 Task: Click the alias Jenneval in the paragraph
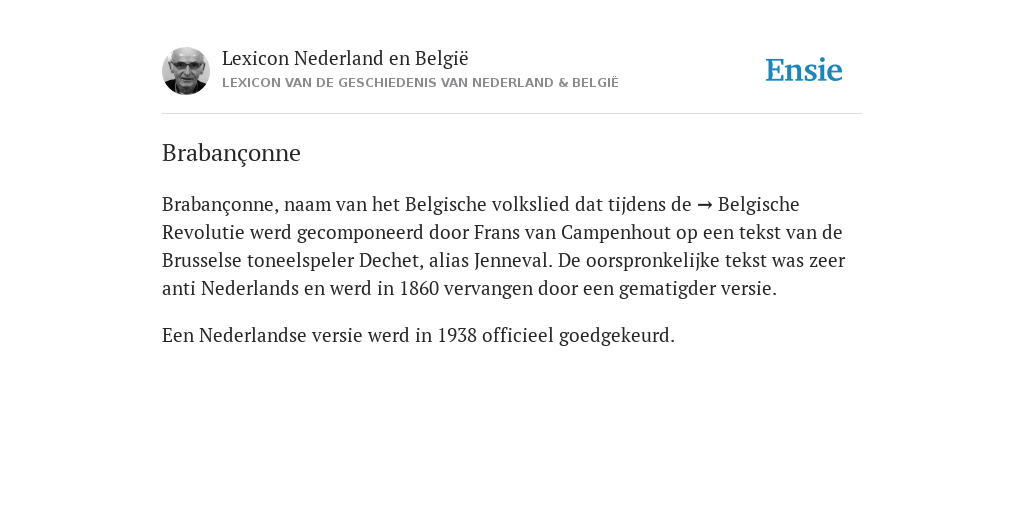(x=513, y=261)
